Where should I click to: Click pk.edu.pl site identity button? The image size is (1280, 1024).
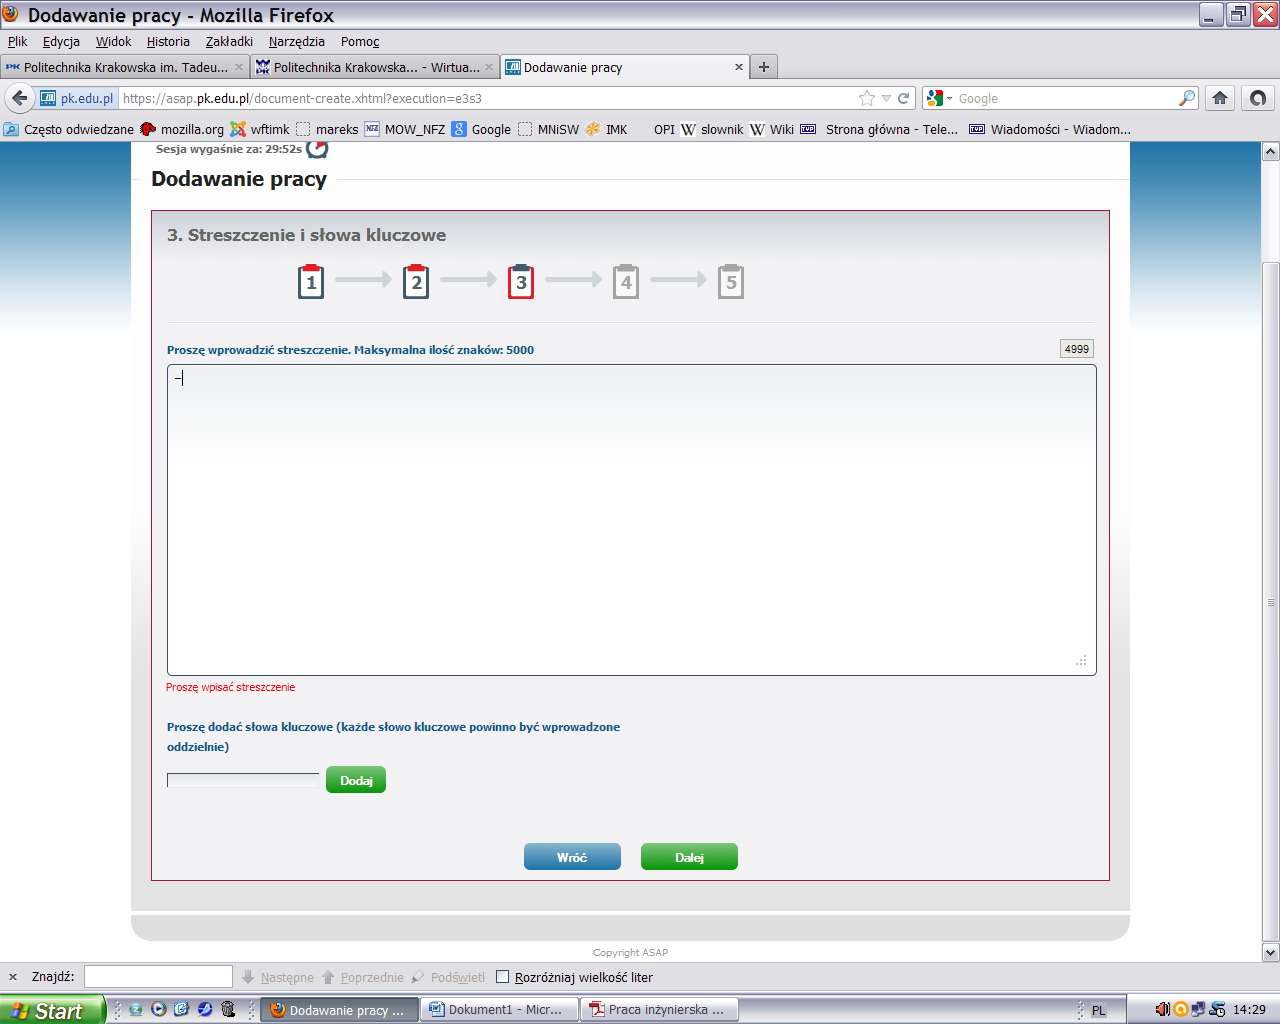coord(77,98)
